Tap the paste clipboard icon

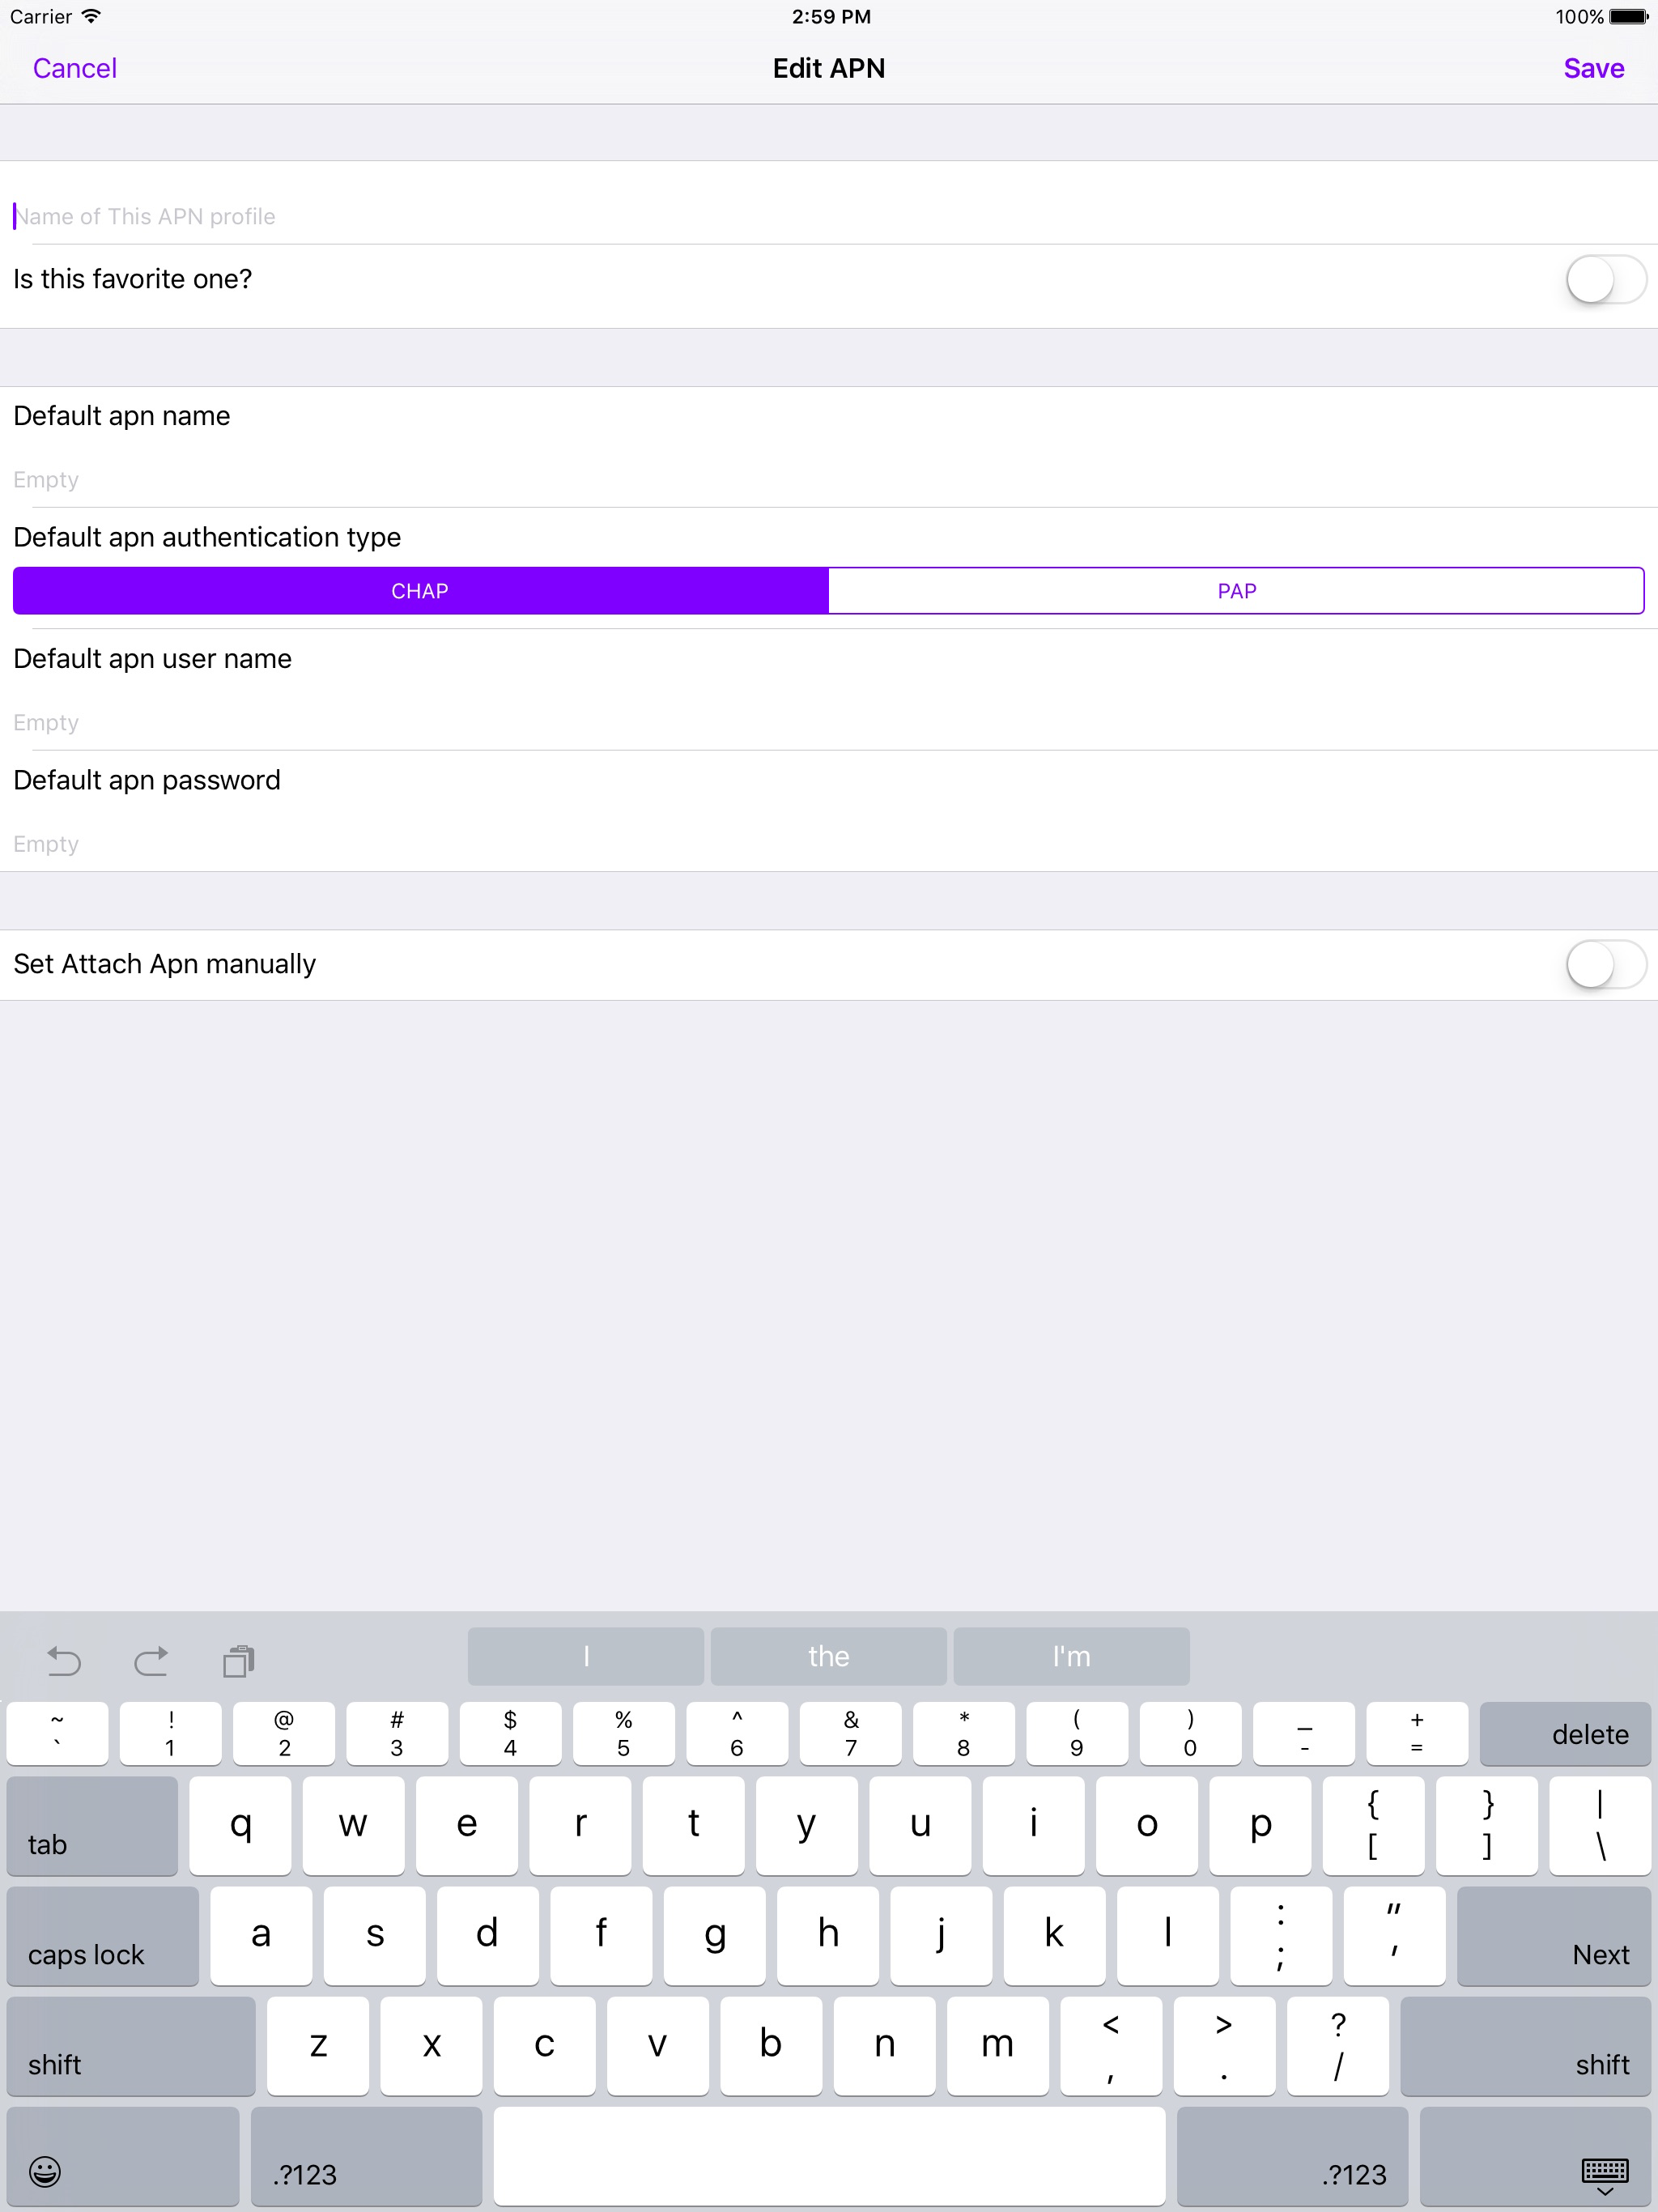(x=238, y=1661)
